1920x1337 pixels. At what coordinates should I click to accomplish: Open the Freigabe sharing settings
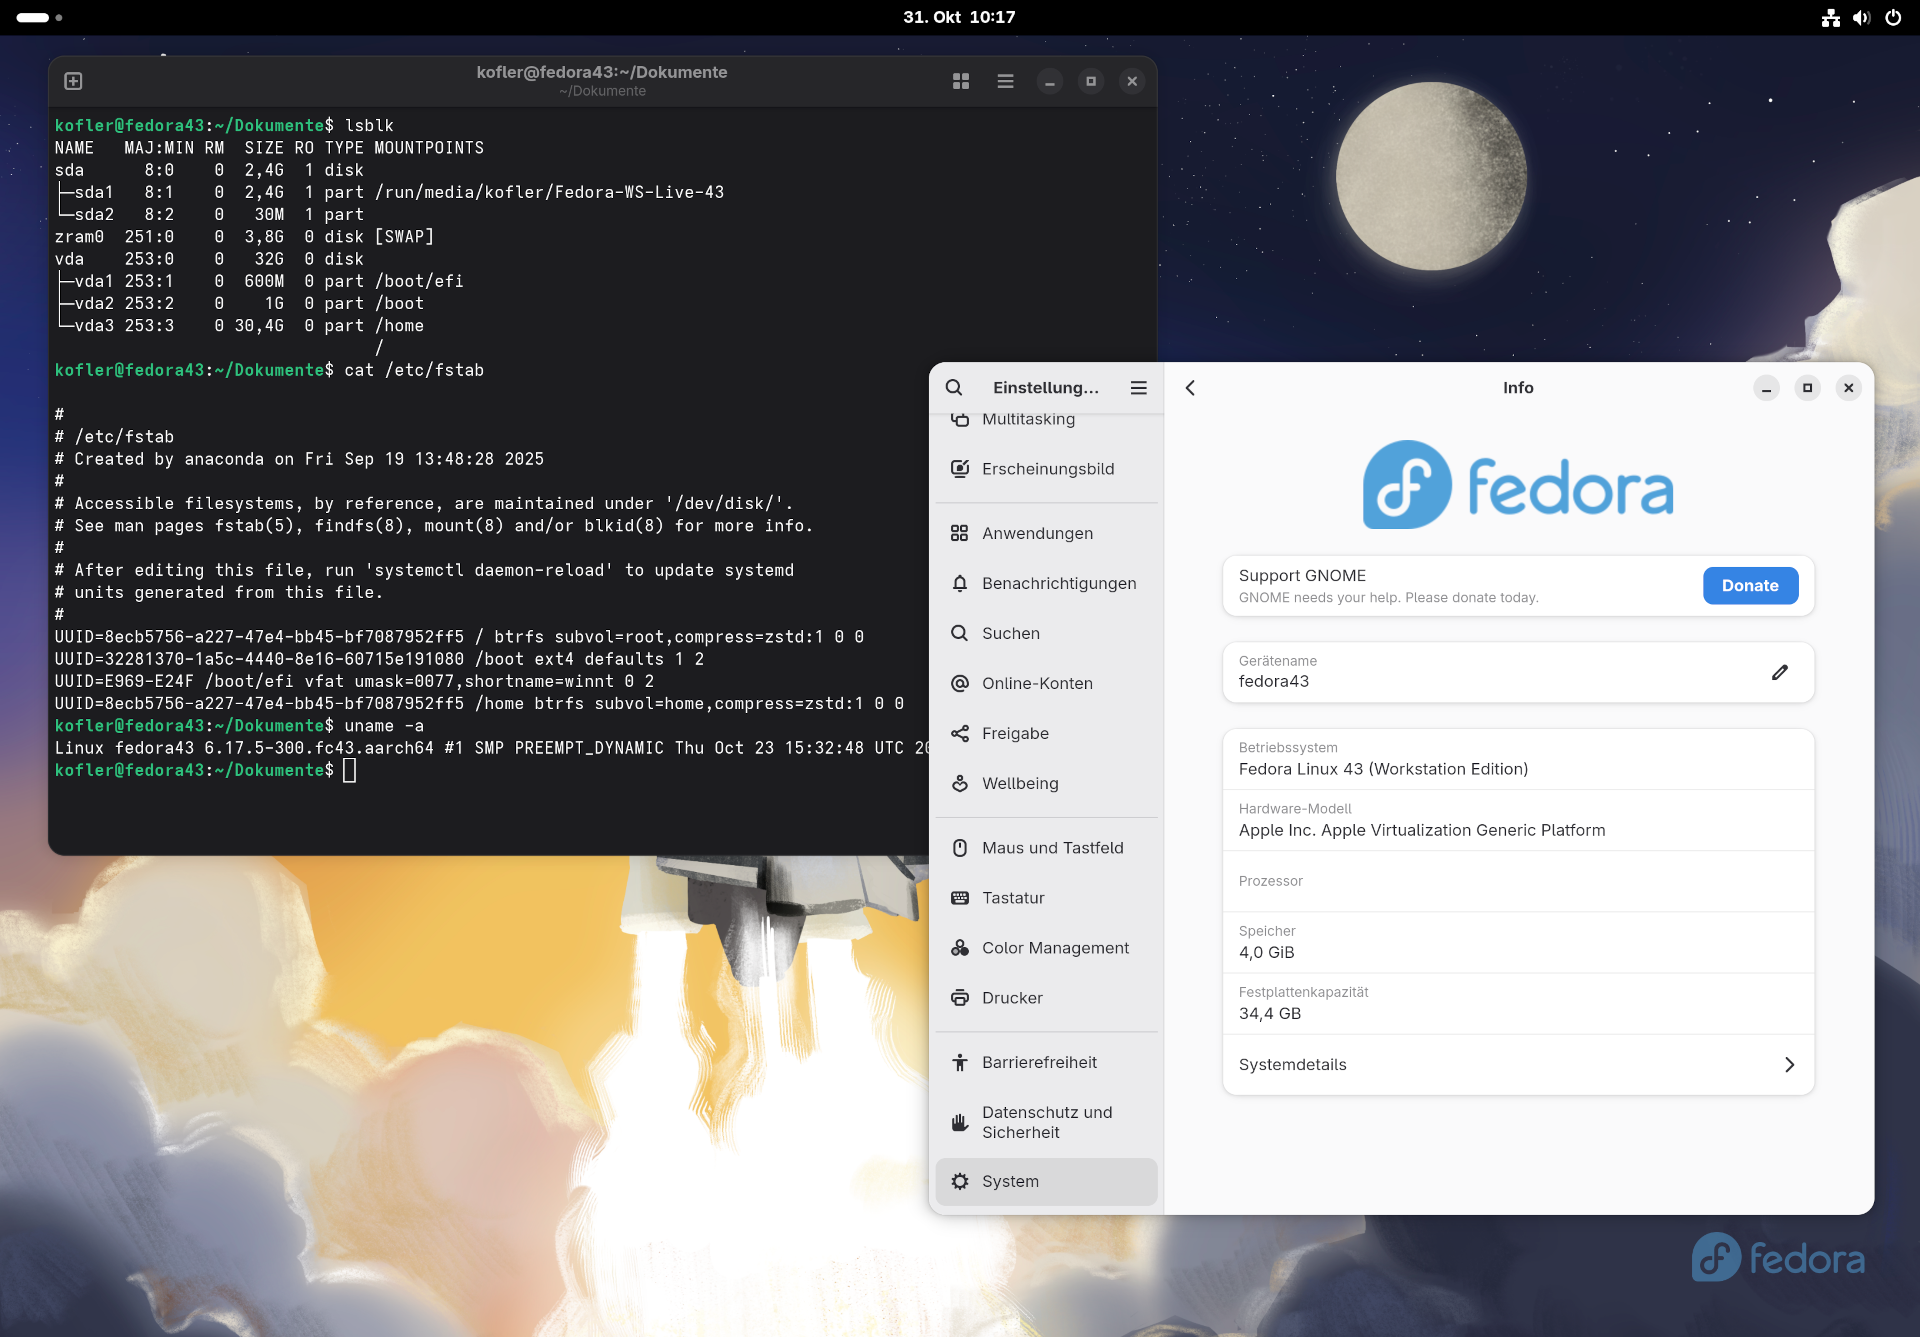click(1014, 734)
